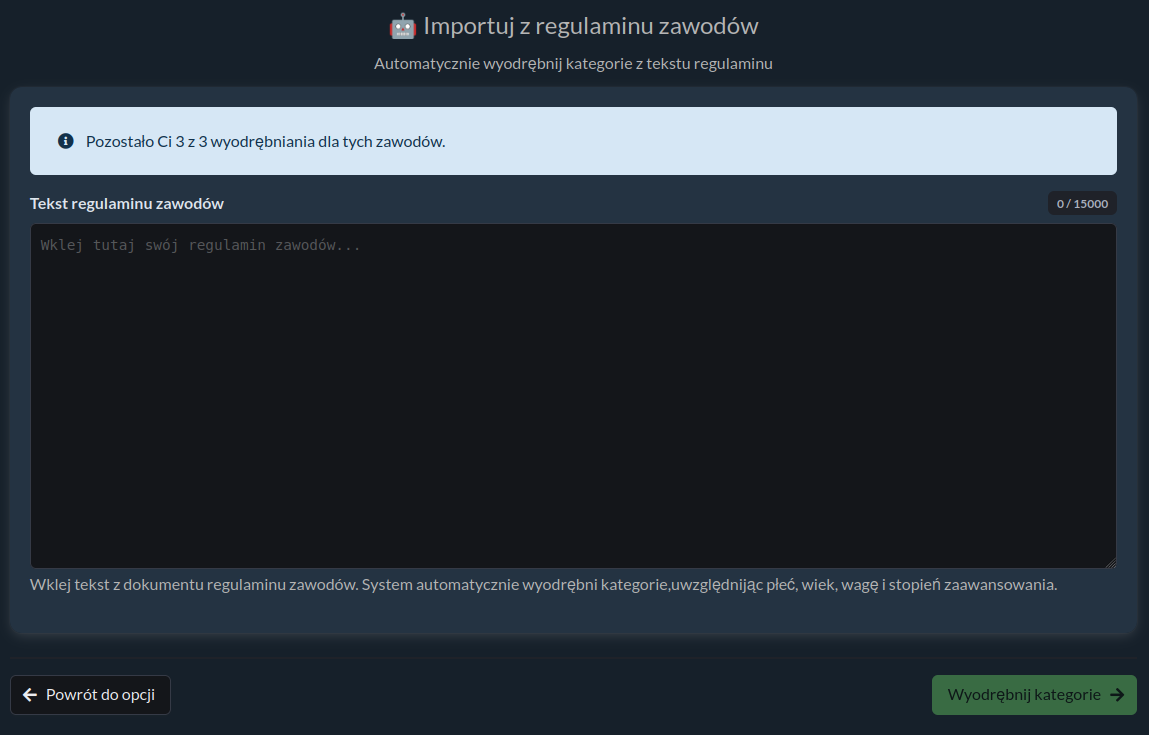Click the "Pozostało Ci 3 z 3" alert message
This screenshot has height=735, width=1149.
265,141
